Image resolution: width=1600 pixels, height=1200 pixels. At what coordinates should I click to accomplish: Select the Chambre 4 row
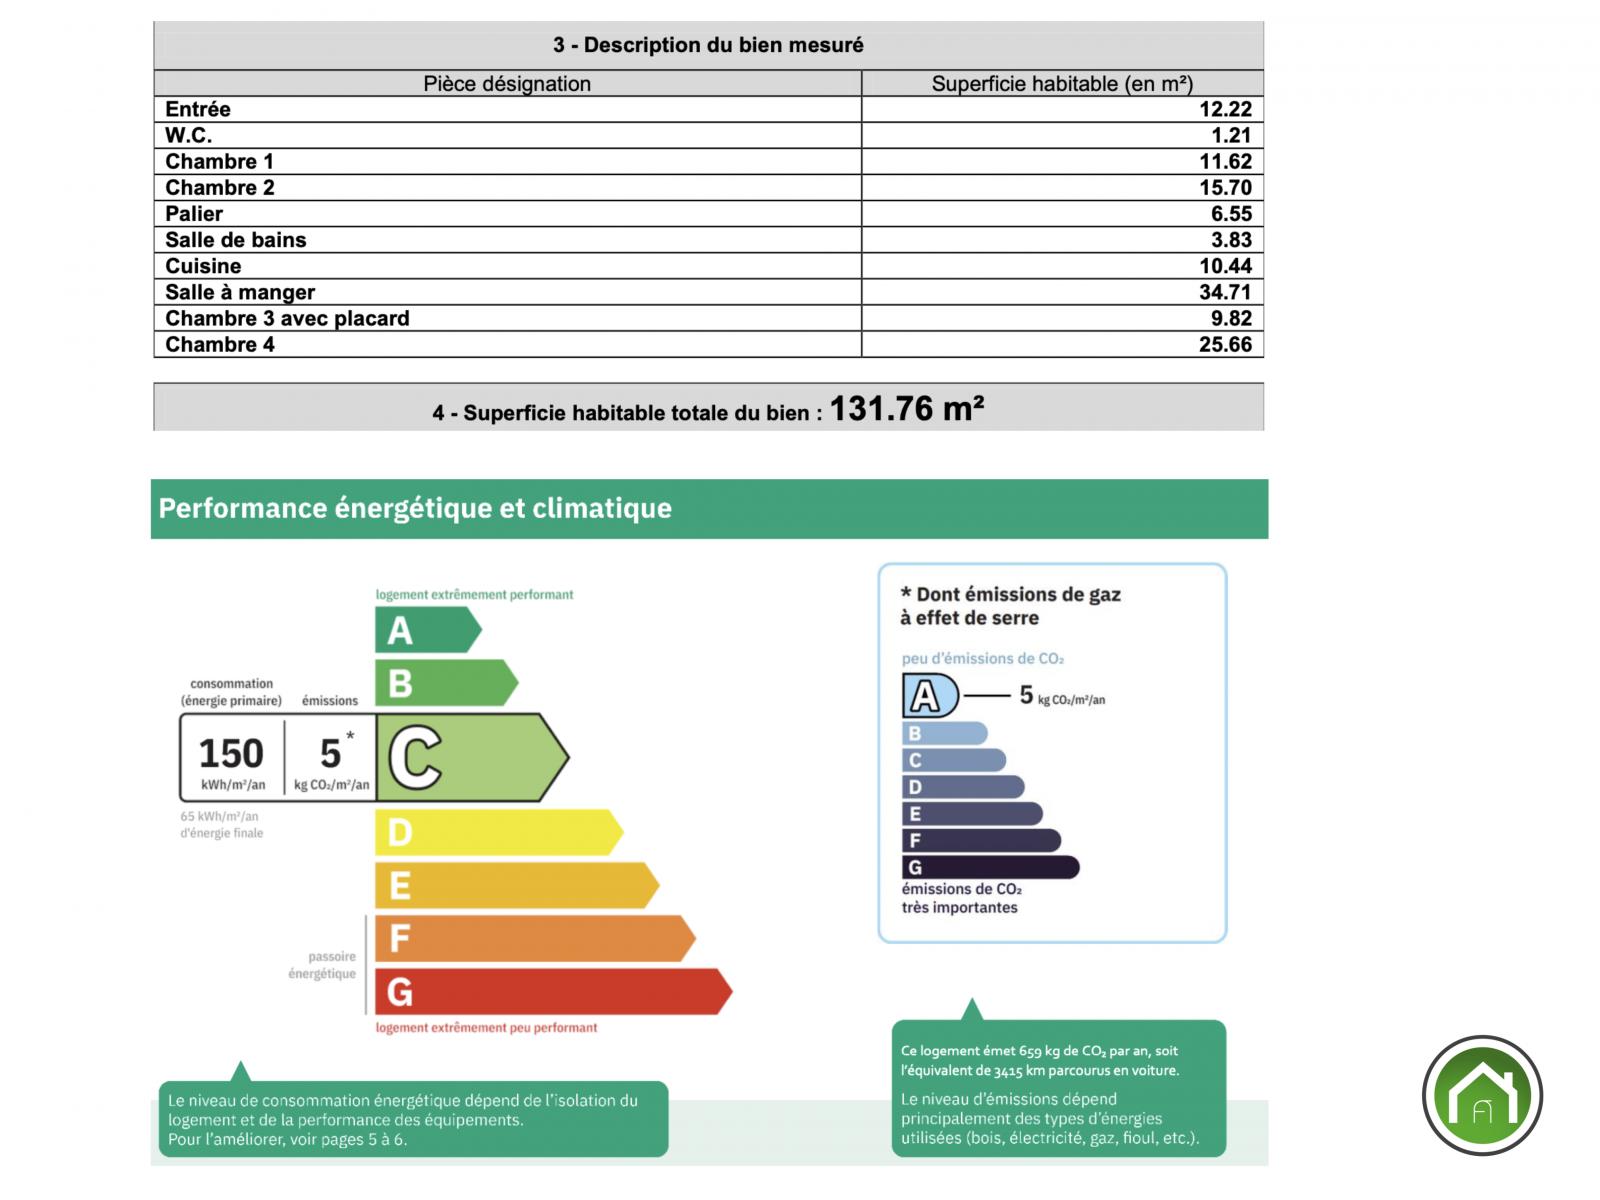[709, 344]
